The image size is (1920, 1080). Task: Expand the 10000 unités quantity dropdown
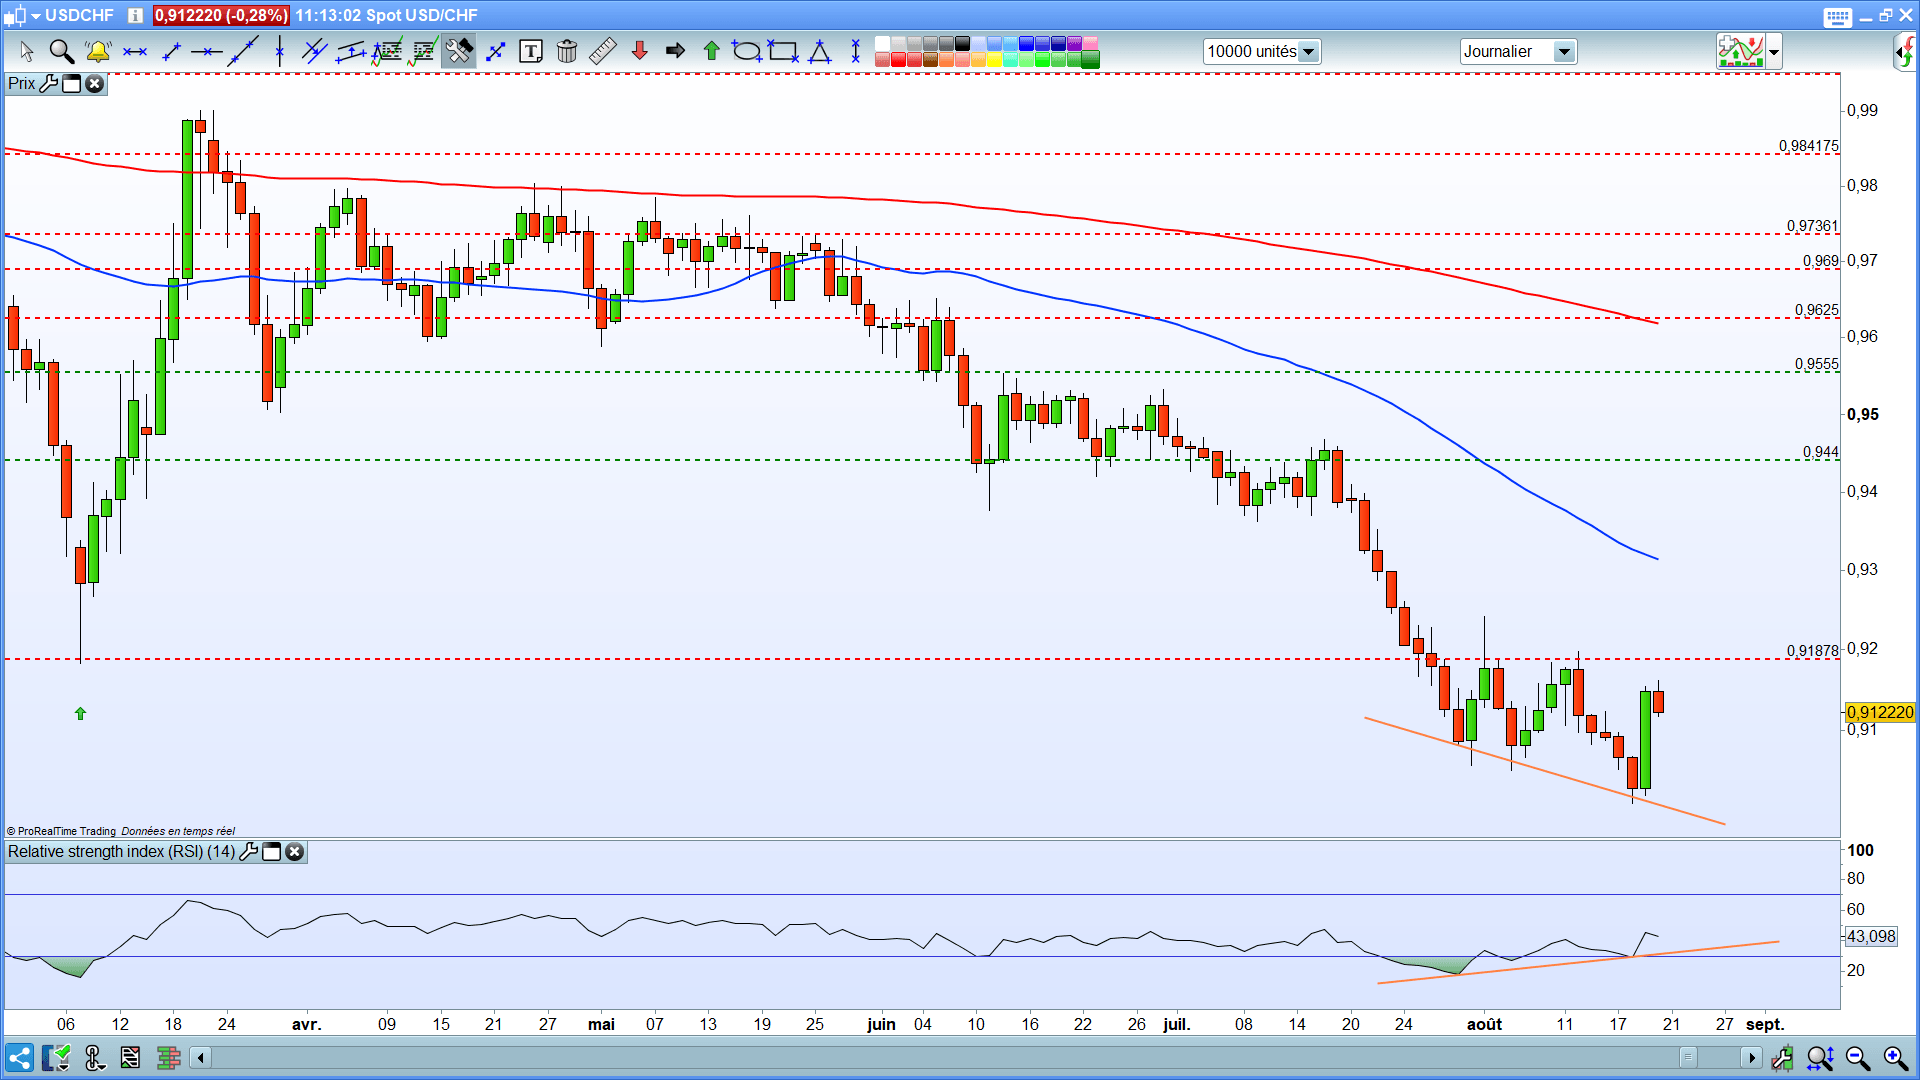coord(1308,52)
